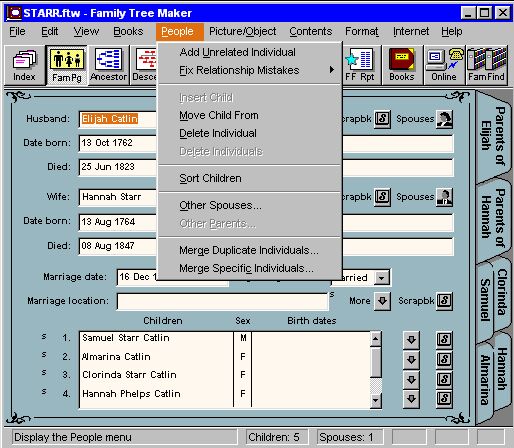Open scrapbook for Almarina Catlin

tap(444, 360)
